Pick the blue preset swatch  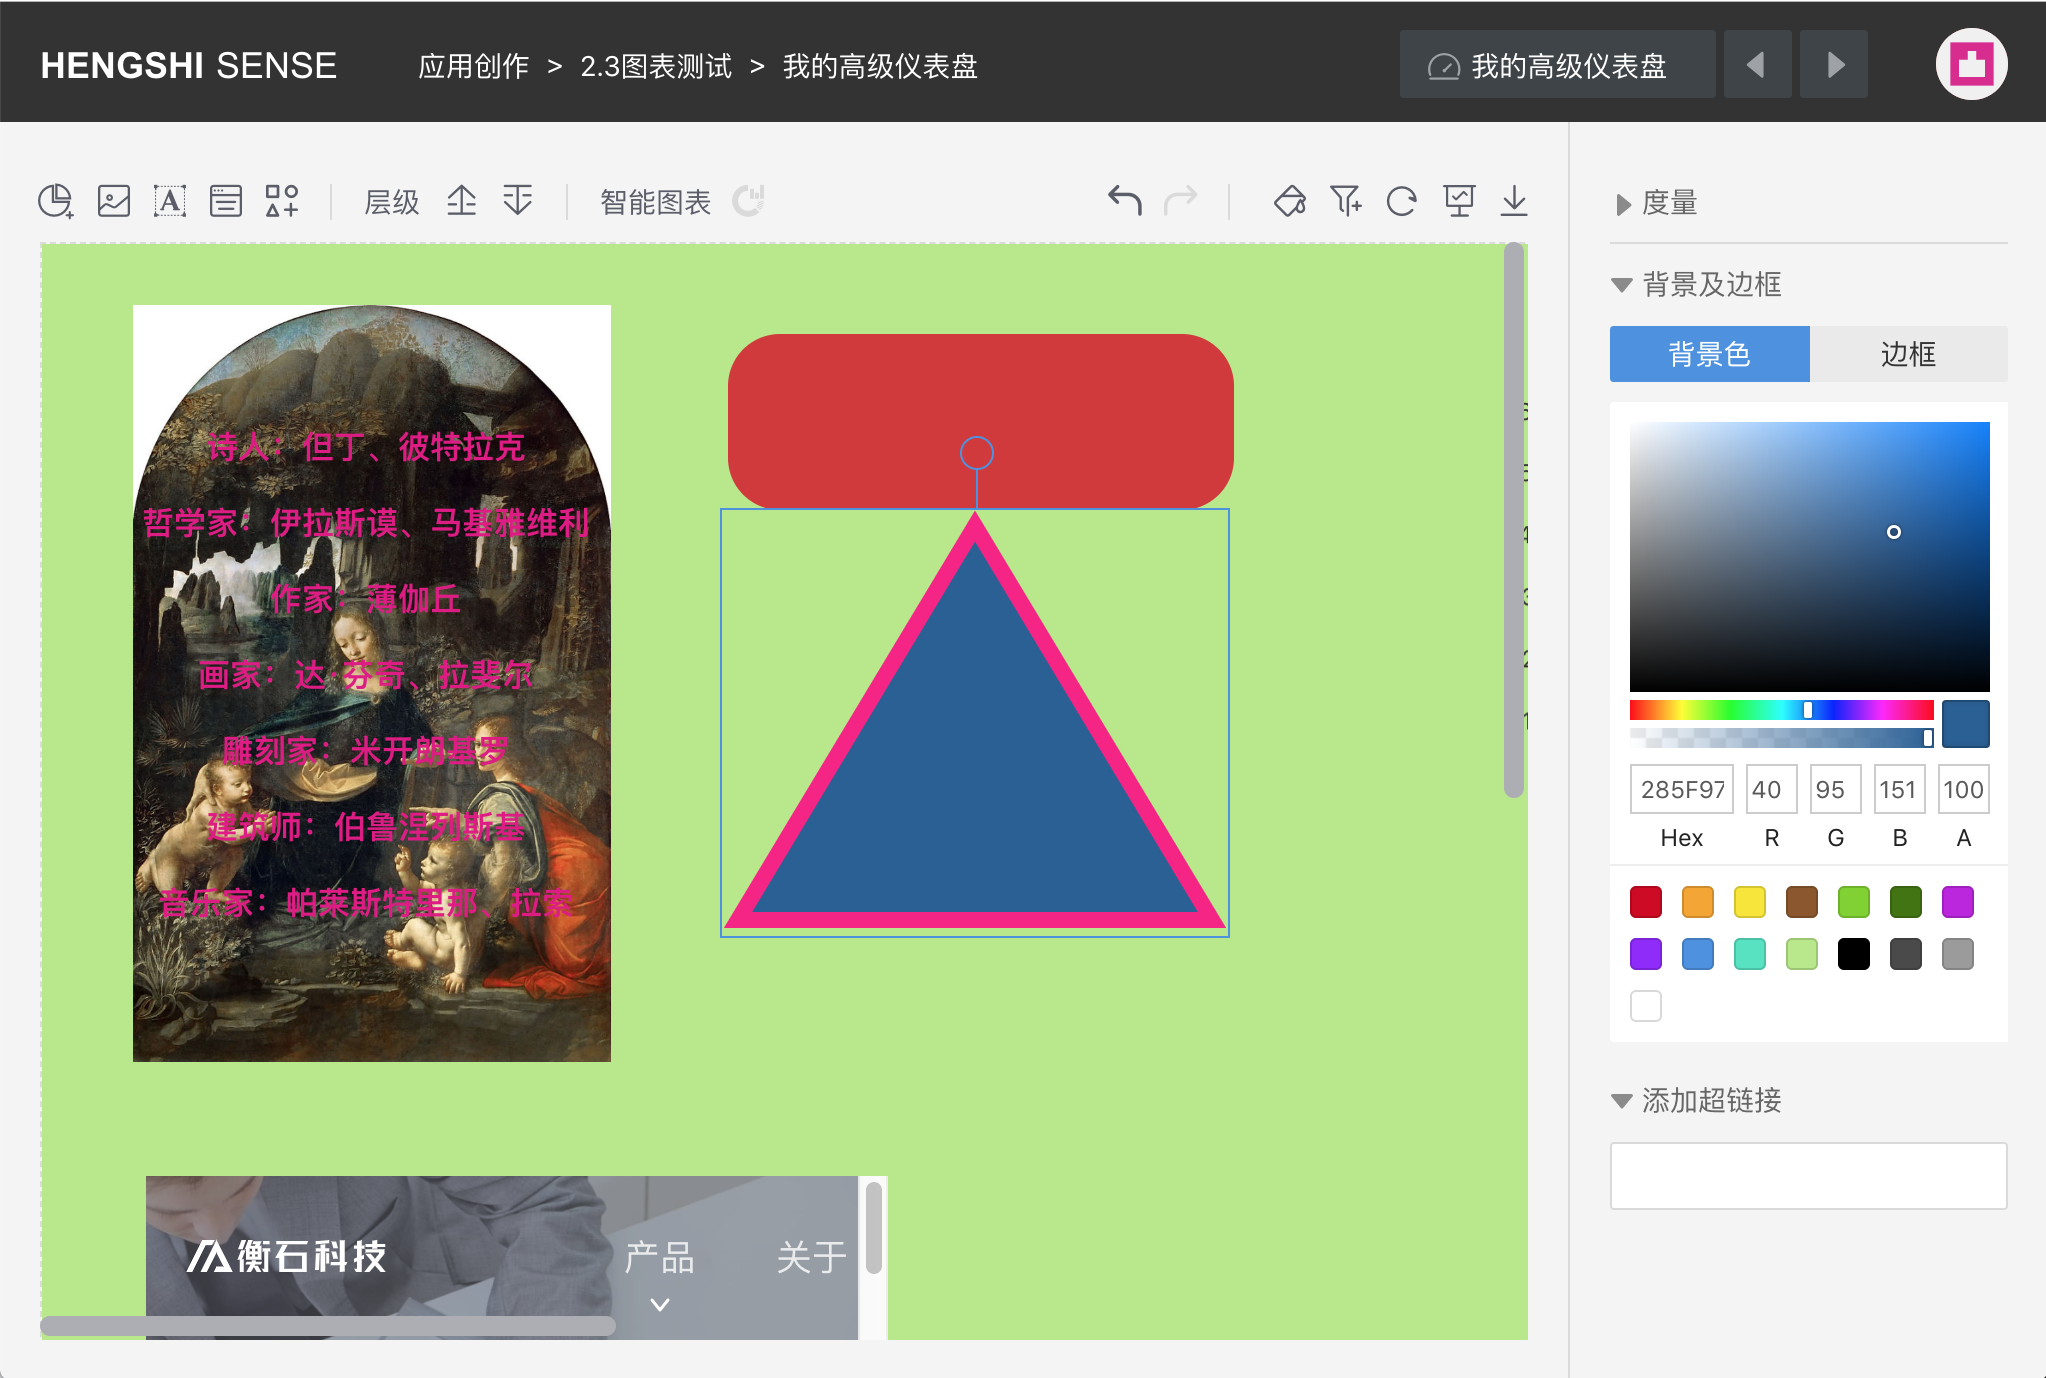point(1698,954)
